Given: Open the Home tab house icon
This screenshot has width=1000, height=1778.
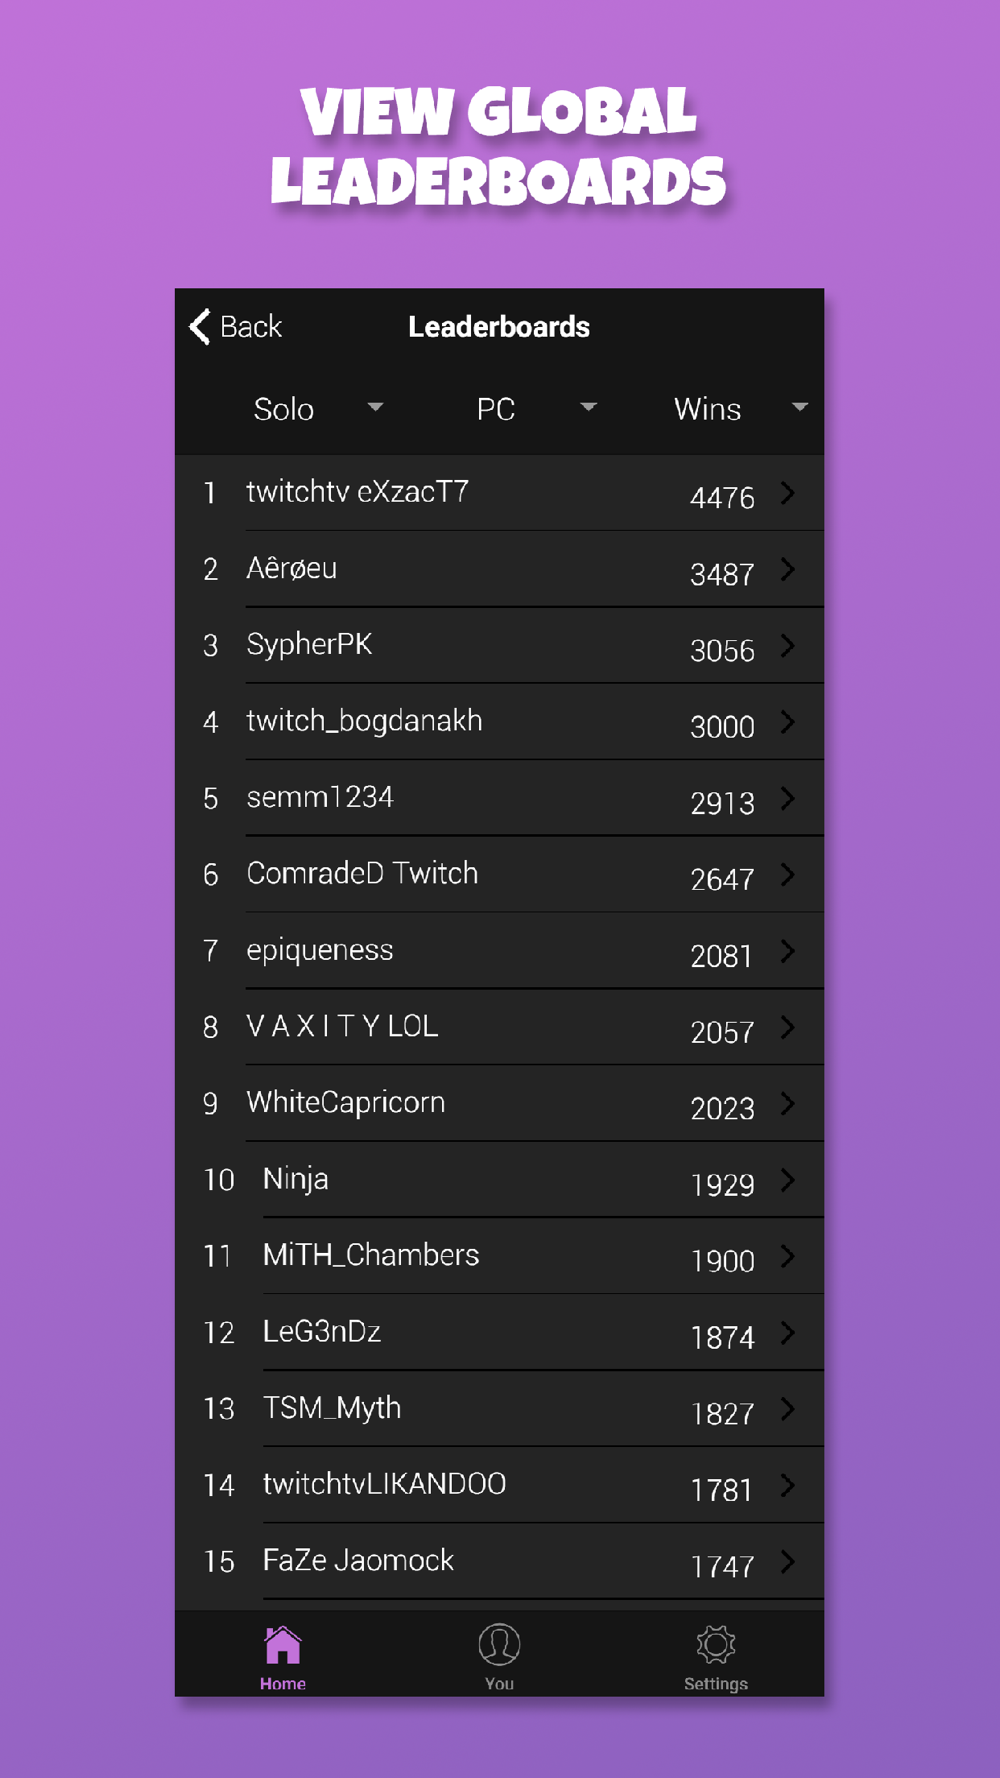Looking at the screenshot, I should 282,1645.
